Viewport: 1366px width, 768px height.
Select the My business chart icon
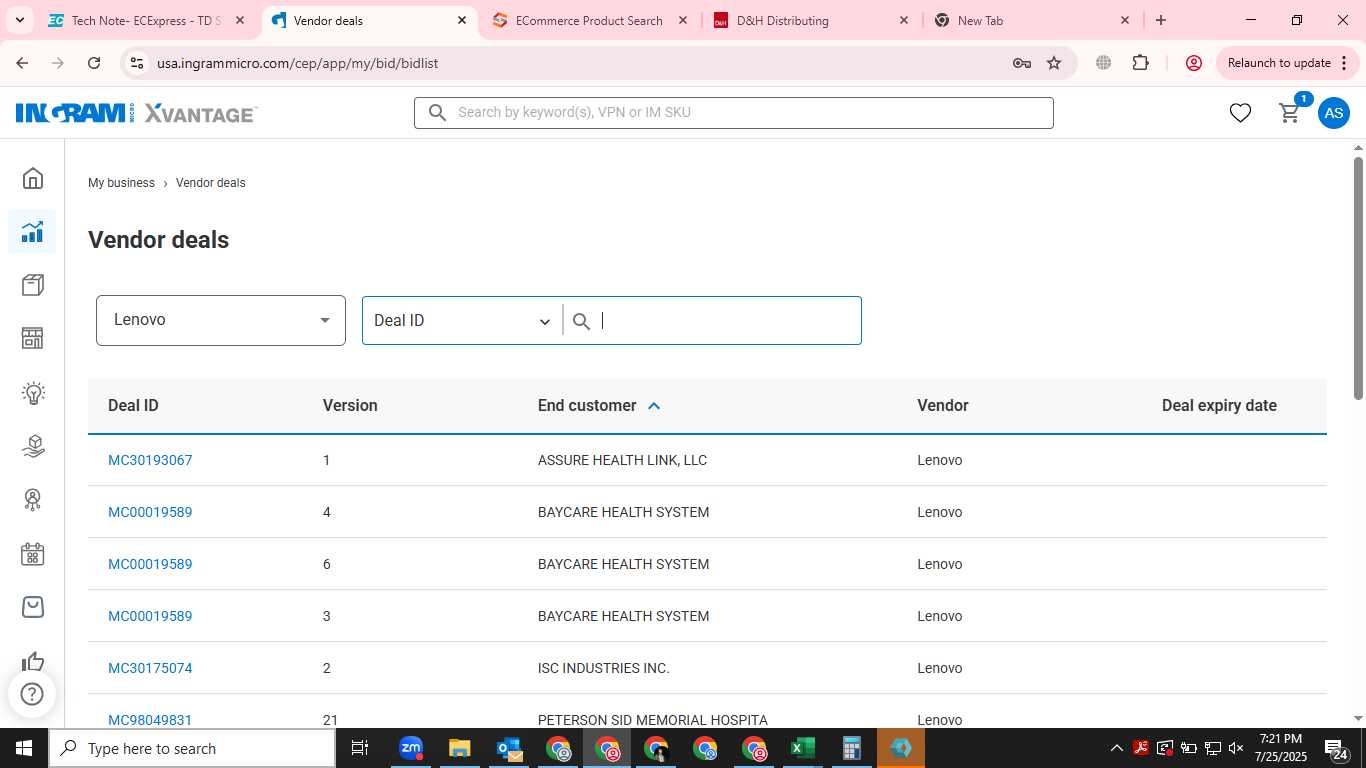33,232
